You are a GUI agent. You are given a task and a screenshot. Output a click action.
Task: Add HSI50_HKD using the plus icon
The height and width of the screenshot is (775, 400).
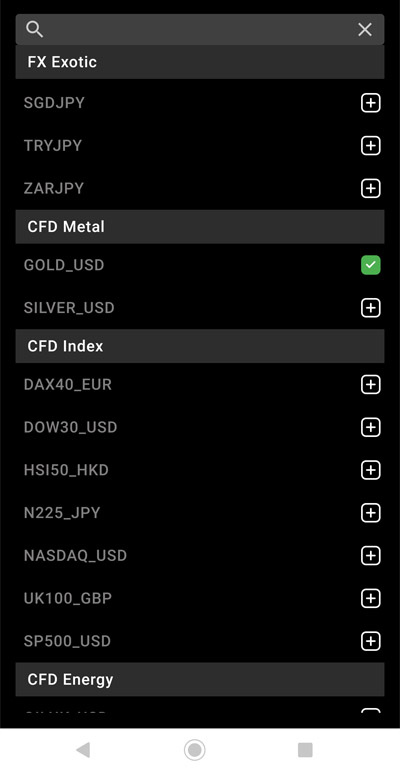[x=370, y=470]
